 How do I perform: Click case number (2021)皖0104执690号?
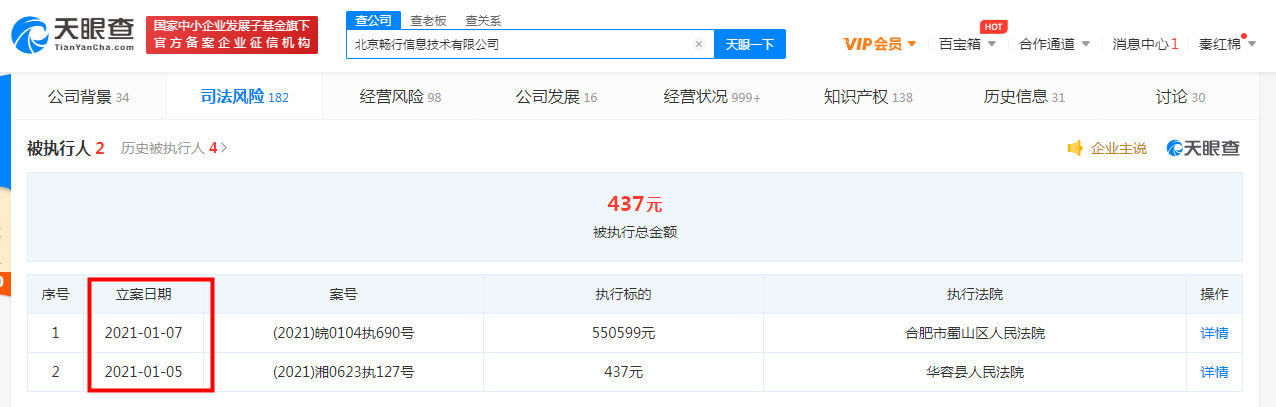tap(343, 333)
